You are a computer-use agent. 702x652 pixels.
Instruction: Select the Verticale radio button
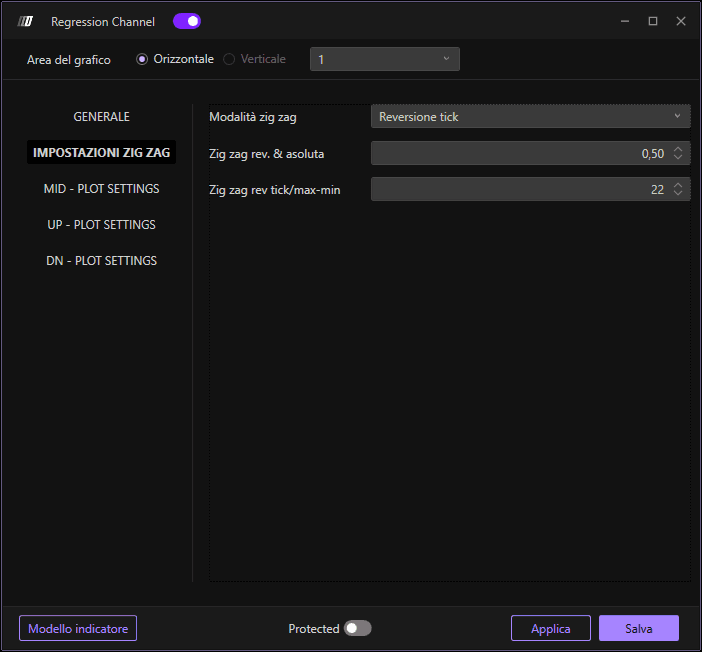click(229, 59)
